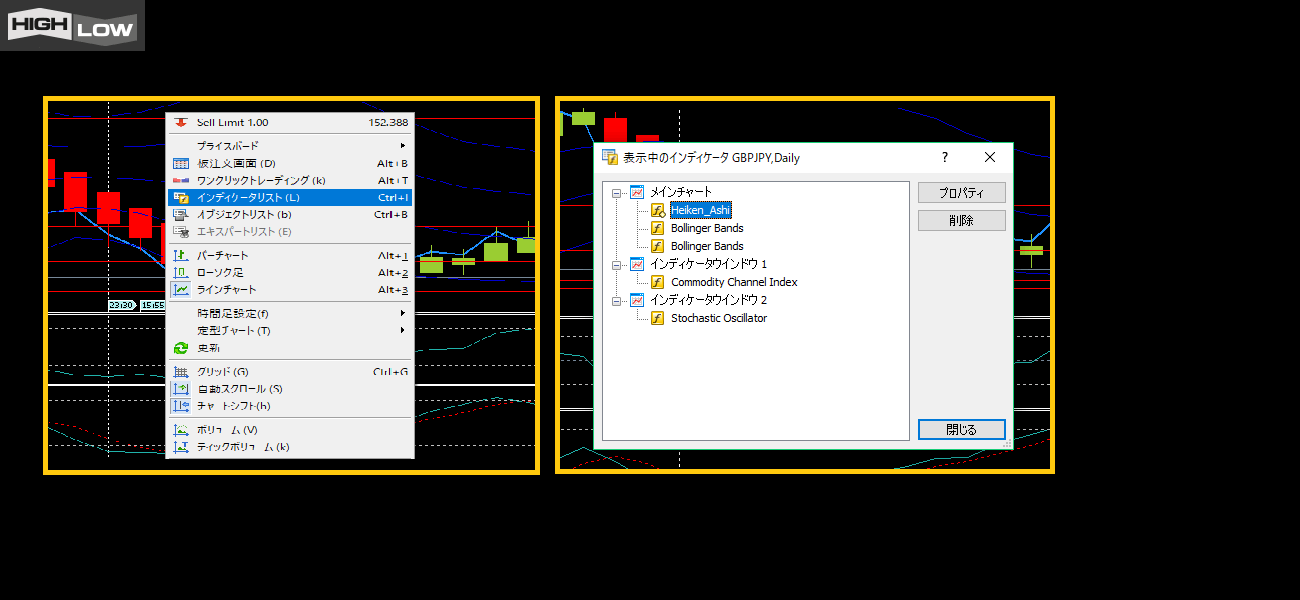Collapse the インディケータウインドウ 1 tree node
Screen dimensions: 1300x600
tap(617, 264)
